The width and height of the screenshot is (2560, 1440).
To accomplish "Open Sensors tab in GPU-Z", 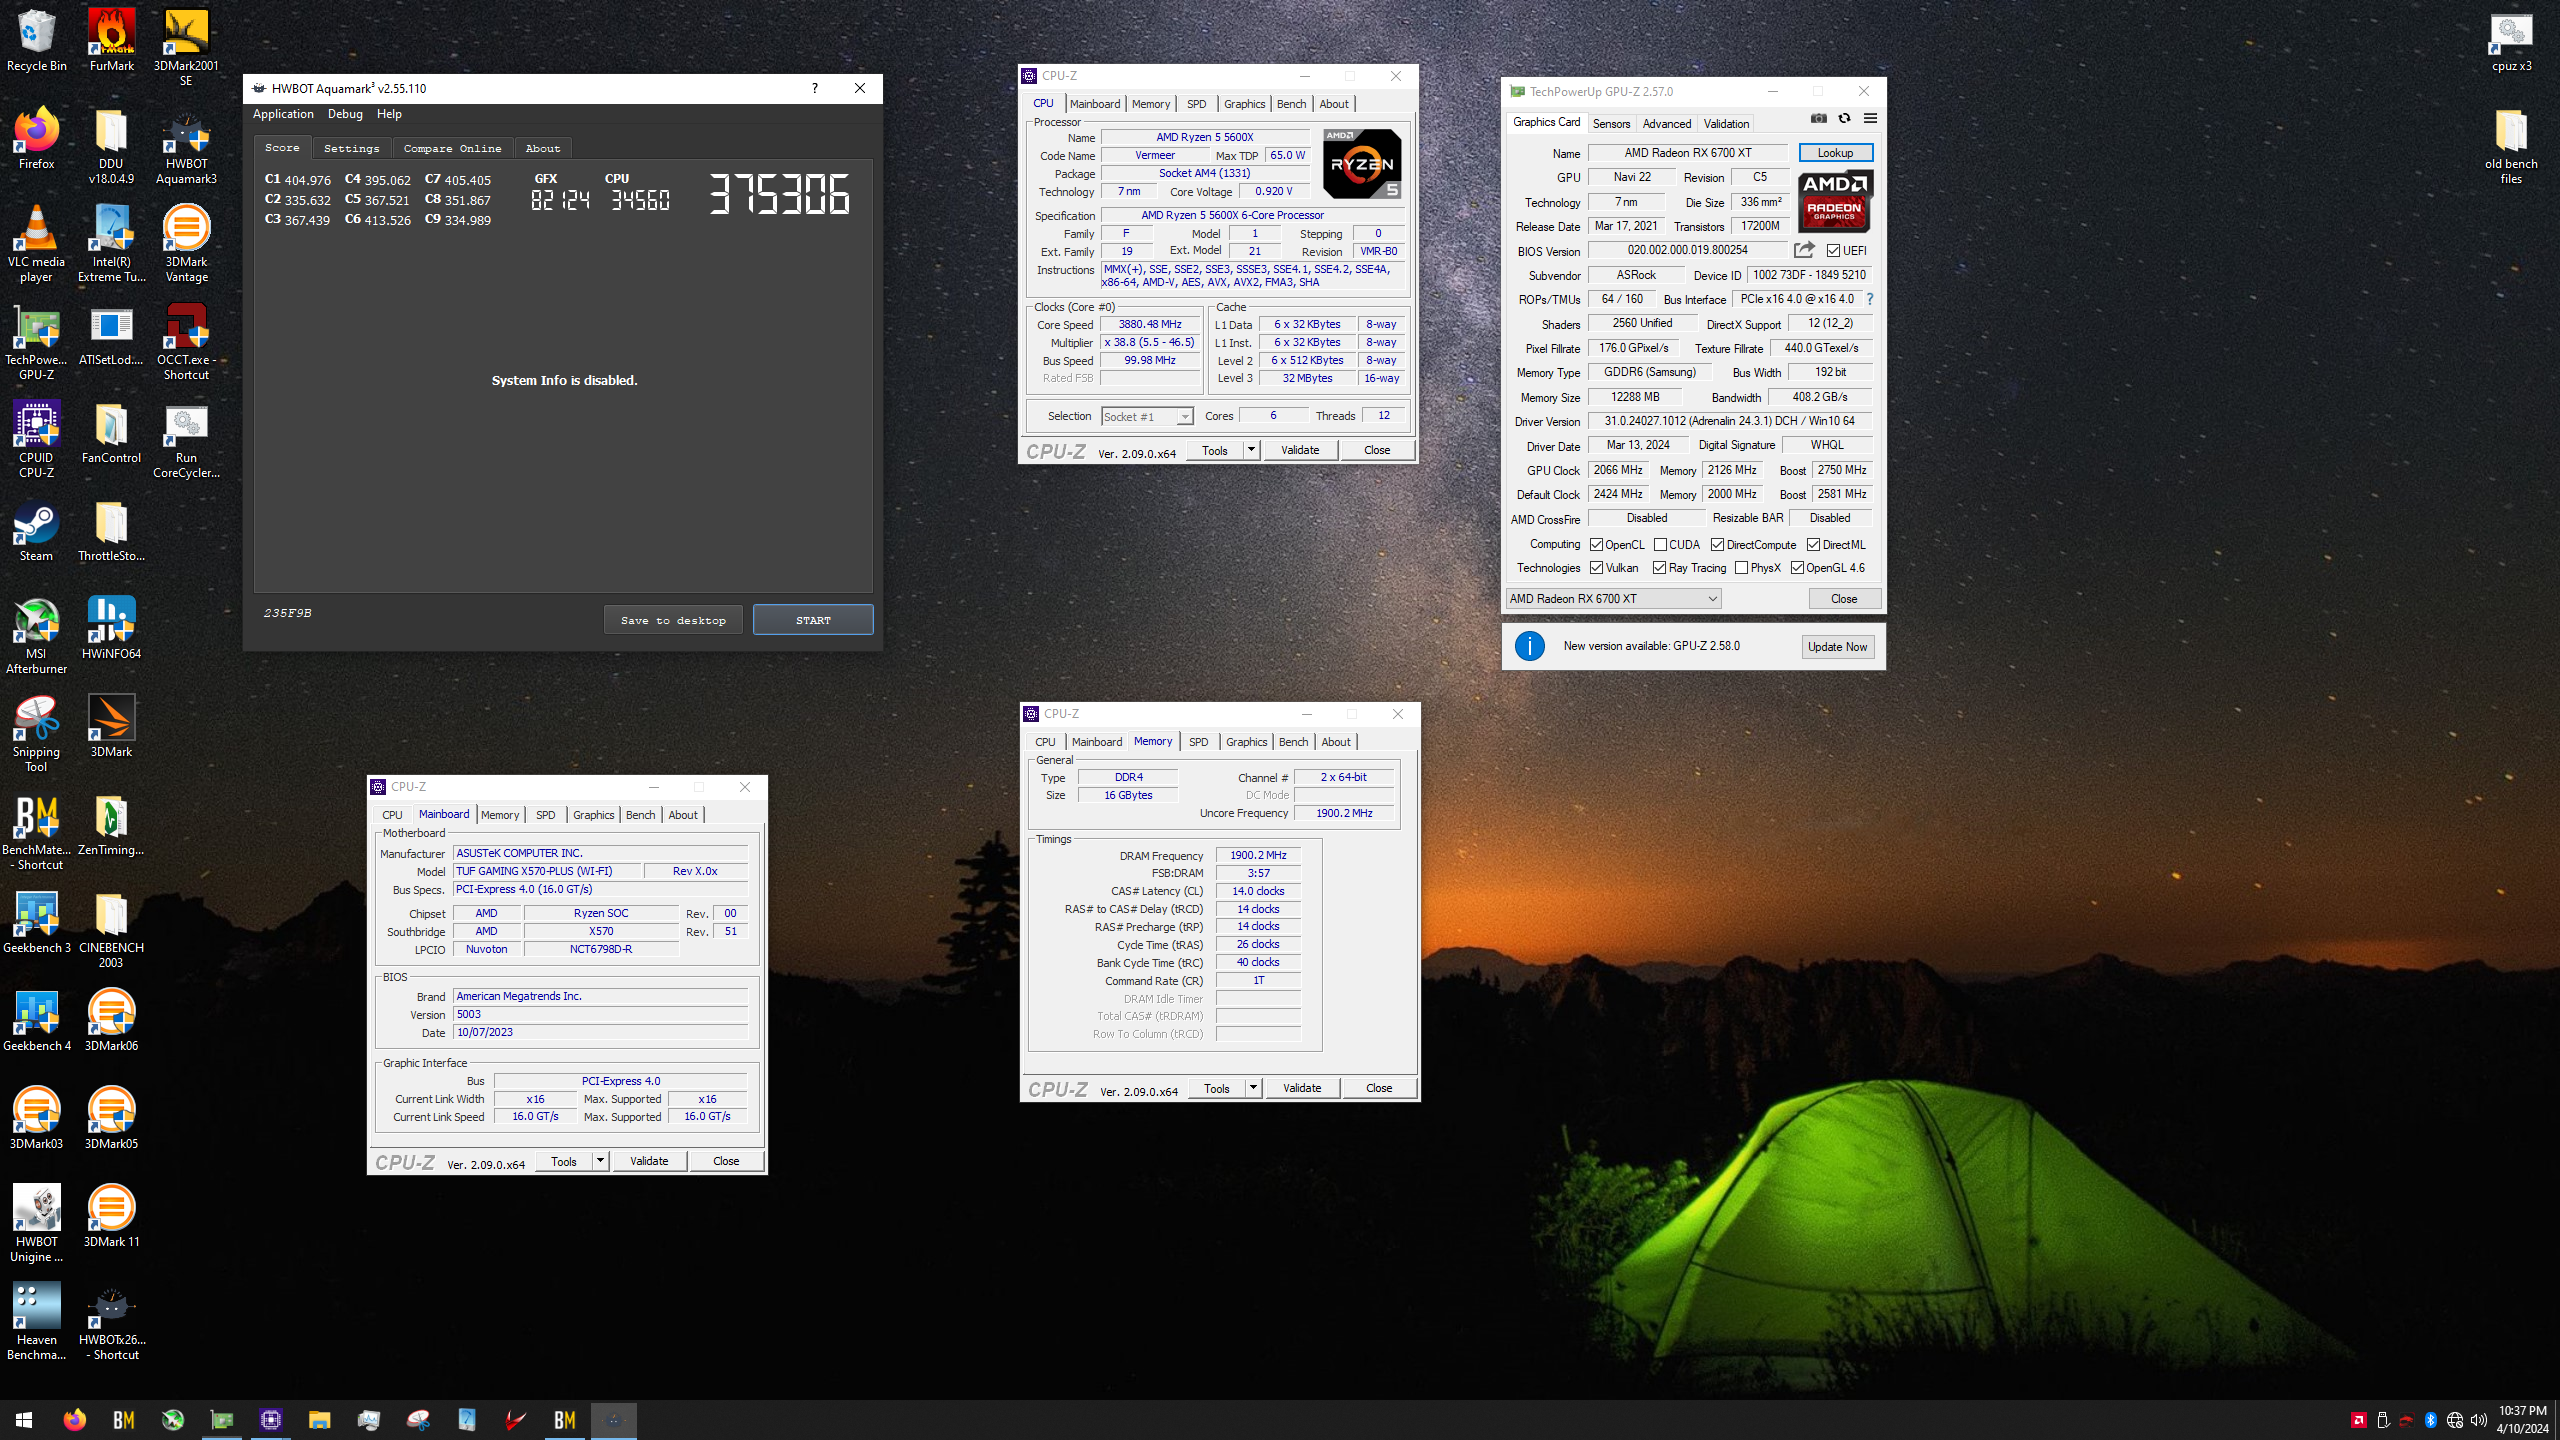I will pyautogui.click(x=1611, y=124).
